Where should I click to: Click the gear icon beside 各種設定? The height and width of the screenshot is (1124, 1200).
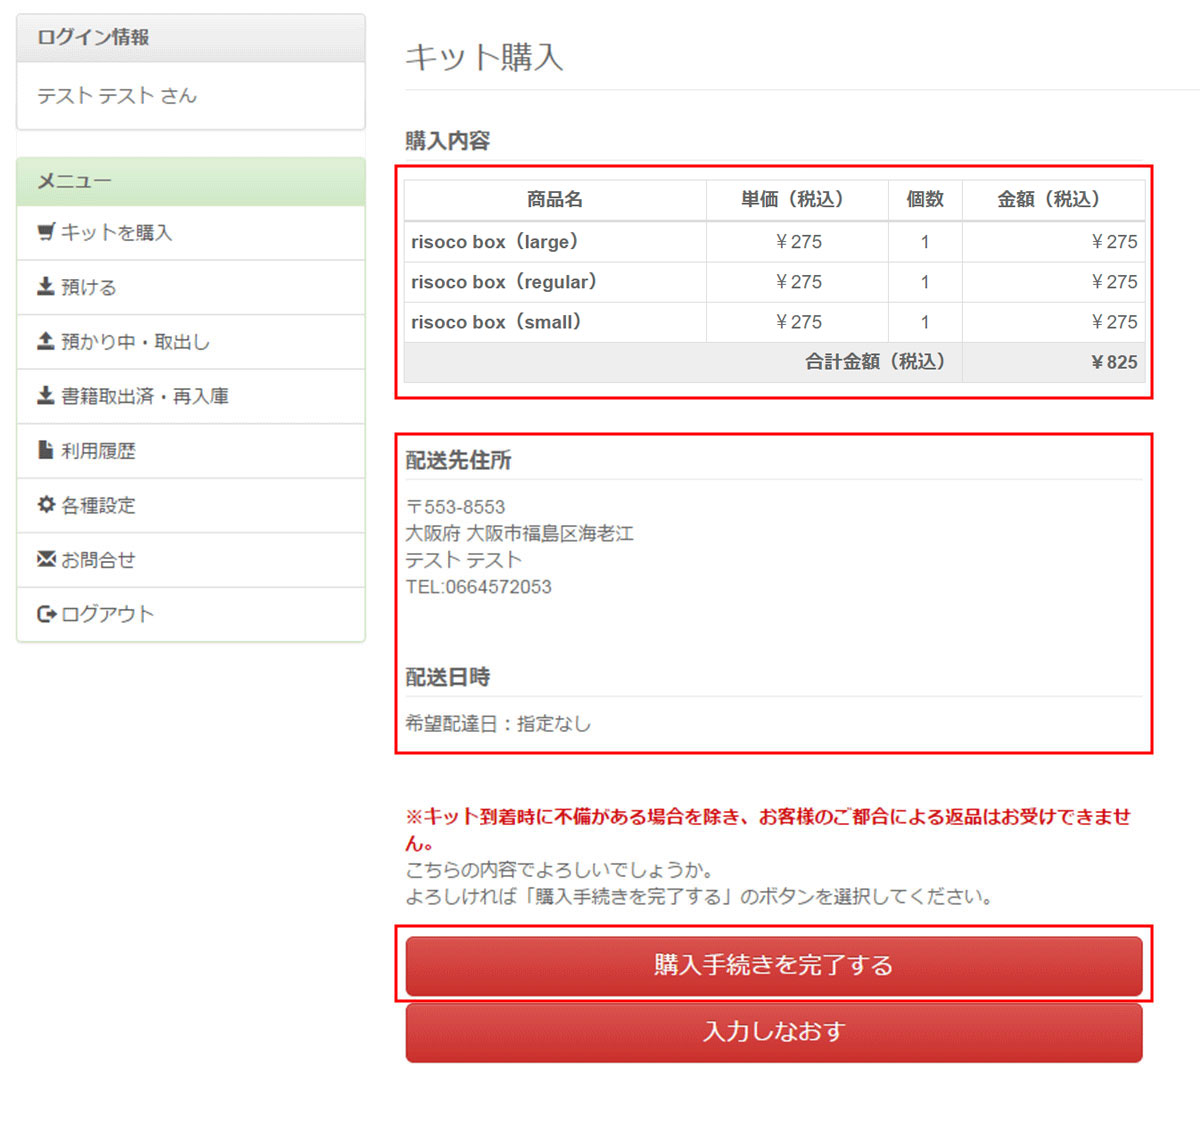tap(46, 505)
